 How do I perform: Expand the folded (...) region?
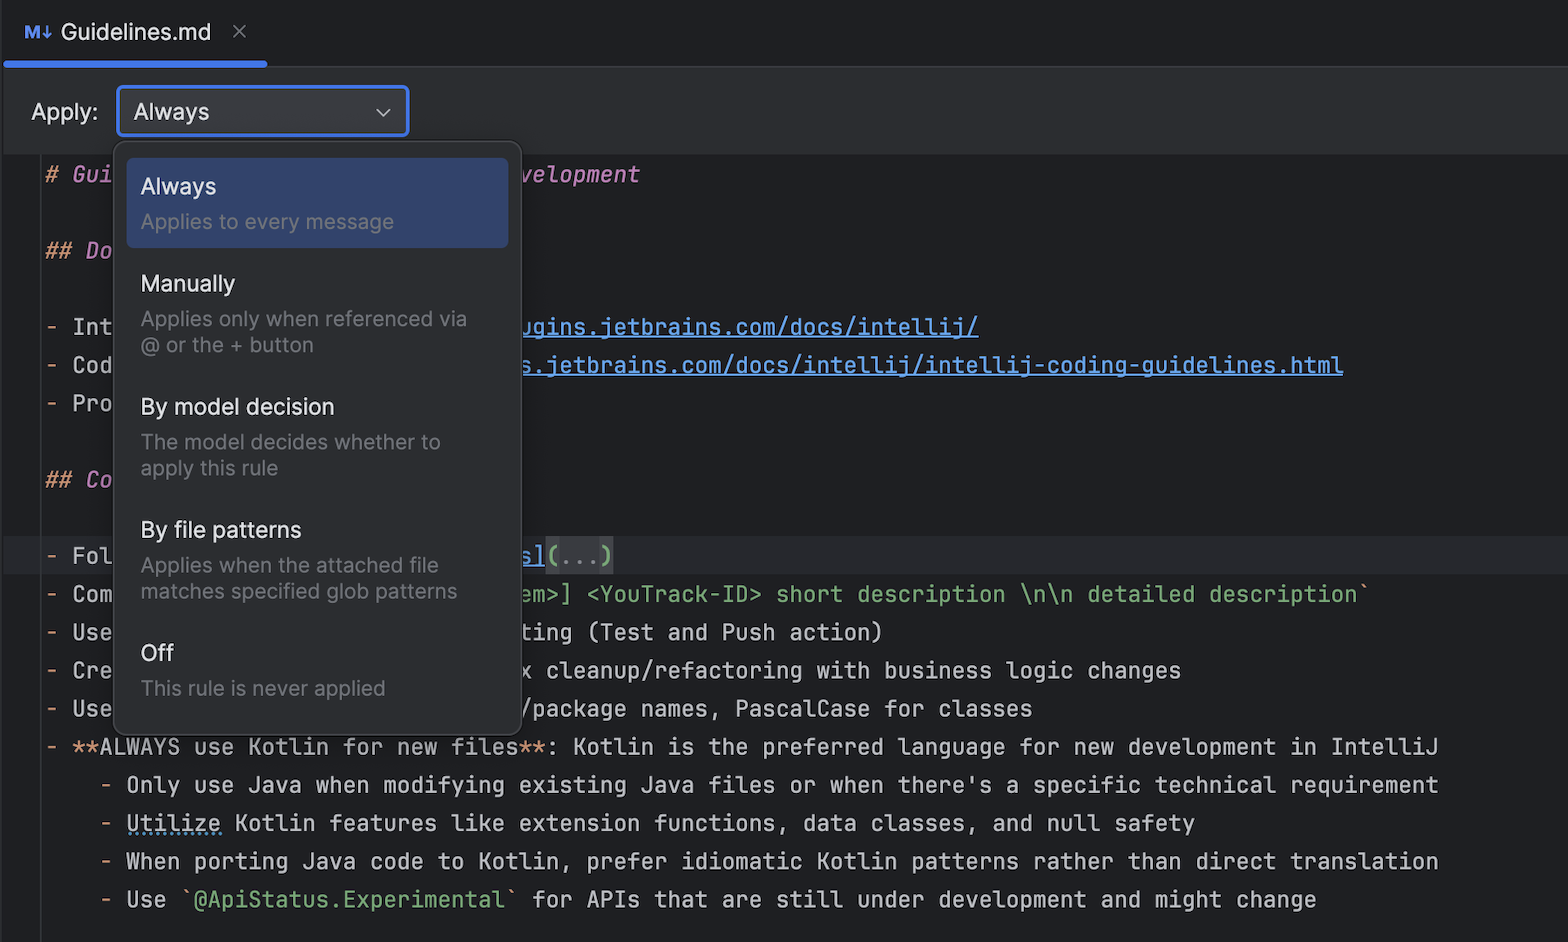click(x=579, y=555)
